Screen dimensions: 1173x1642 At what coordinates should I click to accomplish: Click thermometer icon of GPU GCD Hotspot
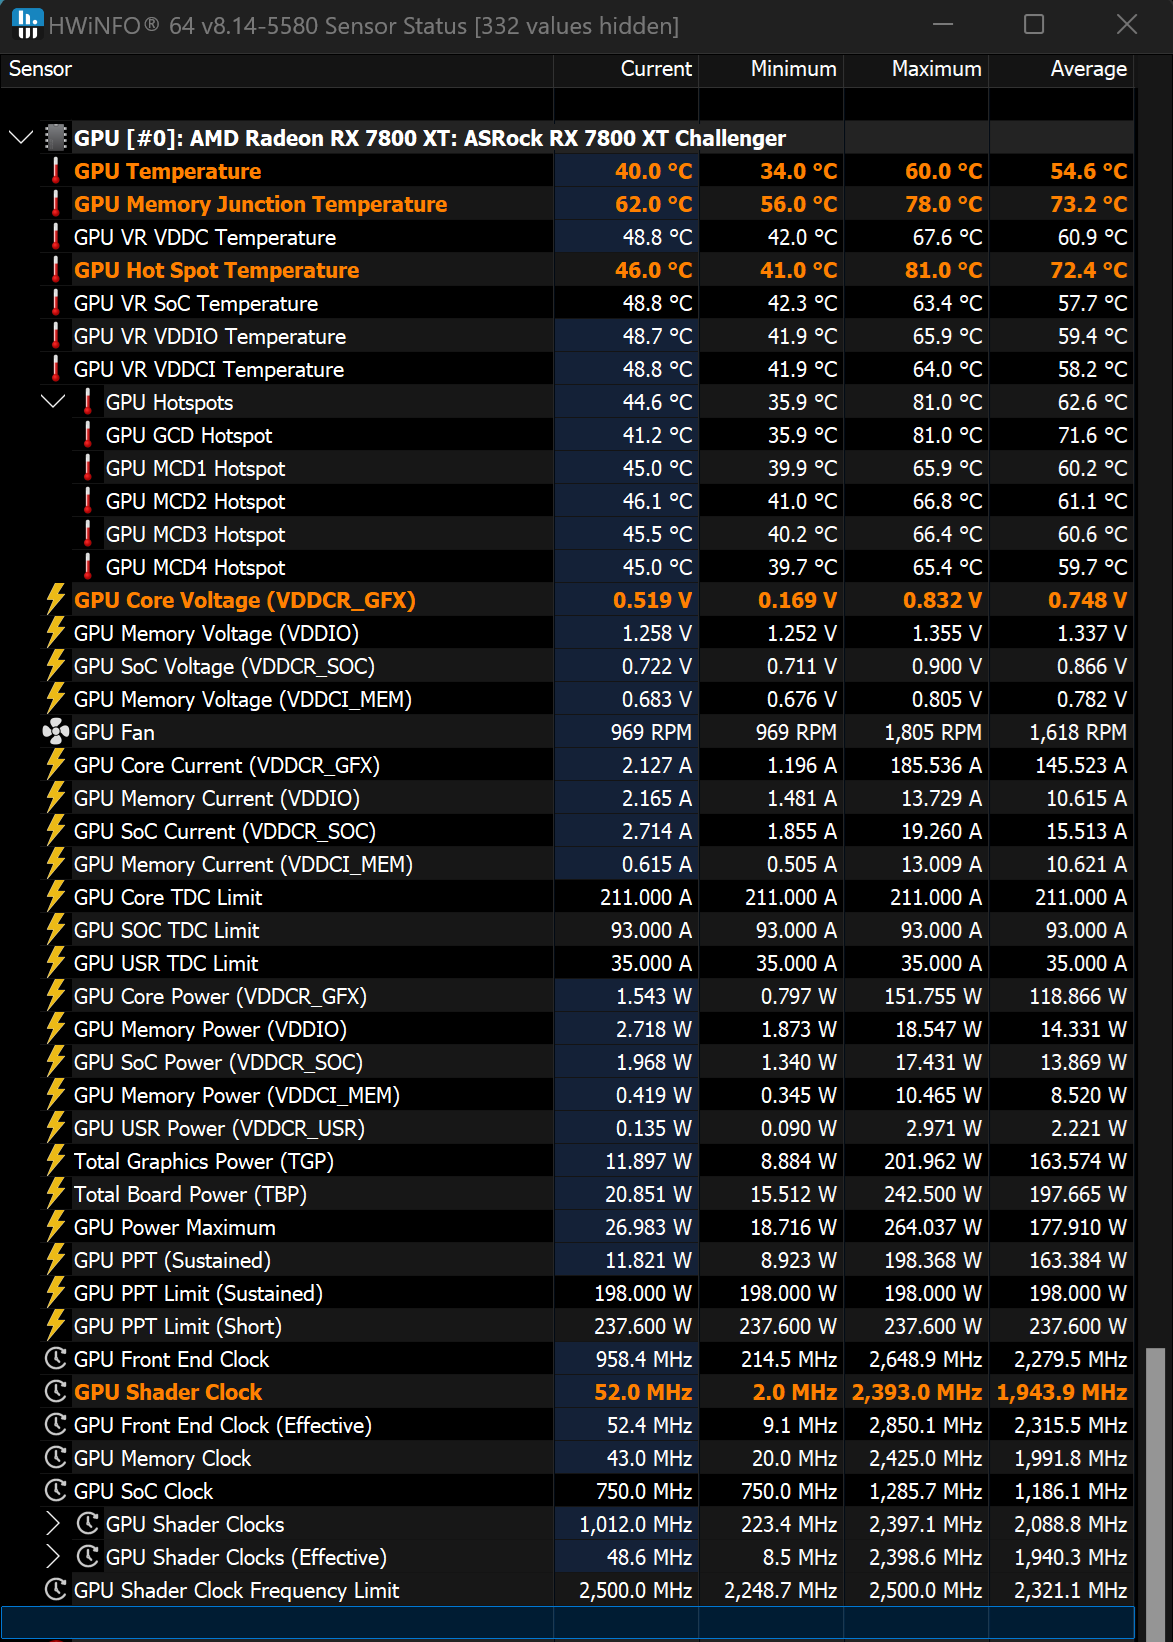click(x=88, y=434)
